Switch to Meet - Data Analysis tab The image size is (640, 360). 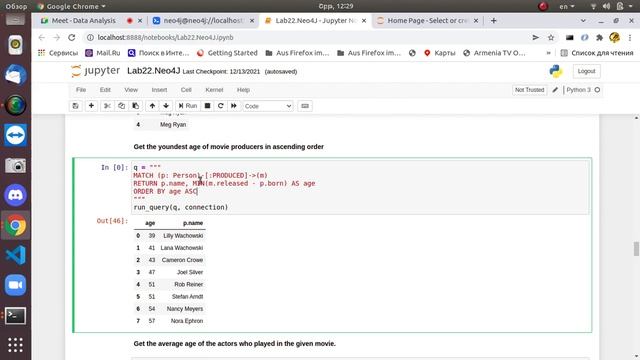click(84, 20)
